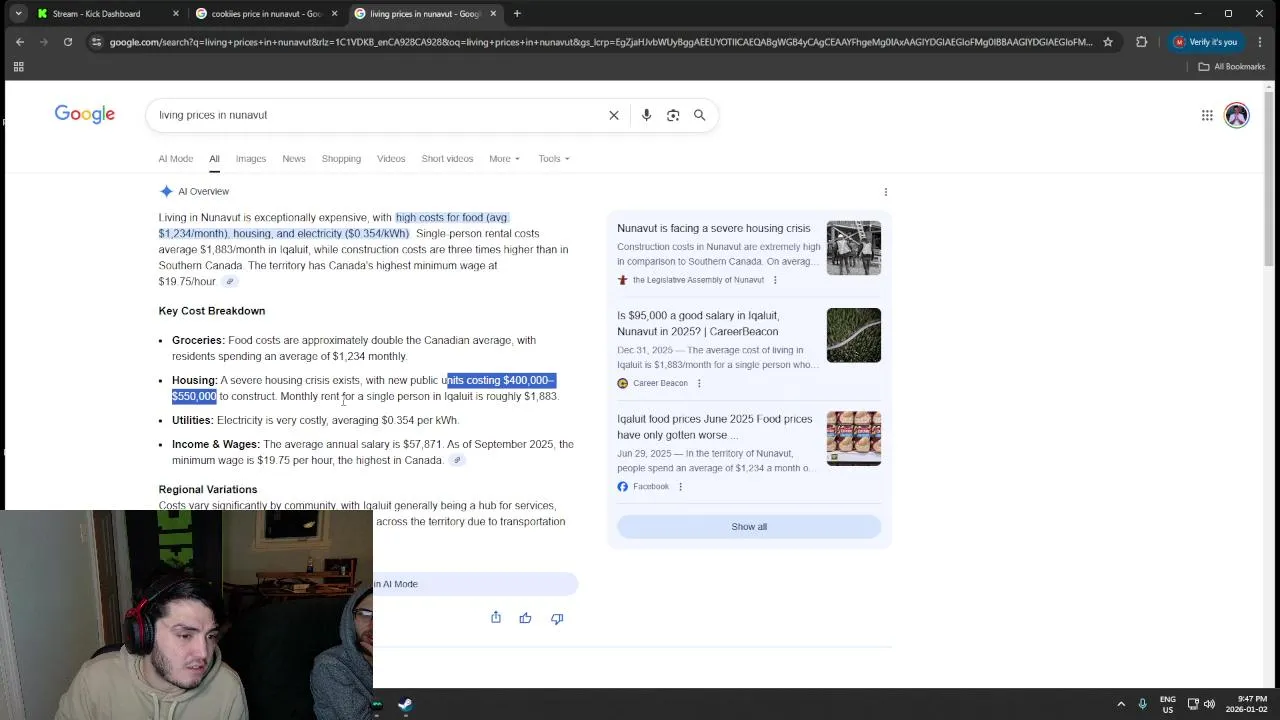Expand the Tools dropdown
Image resolution: width=1280 pixels, height=720 pixels.
554,159
